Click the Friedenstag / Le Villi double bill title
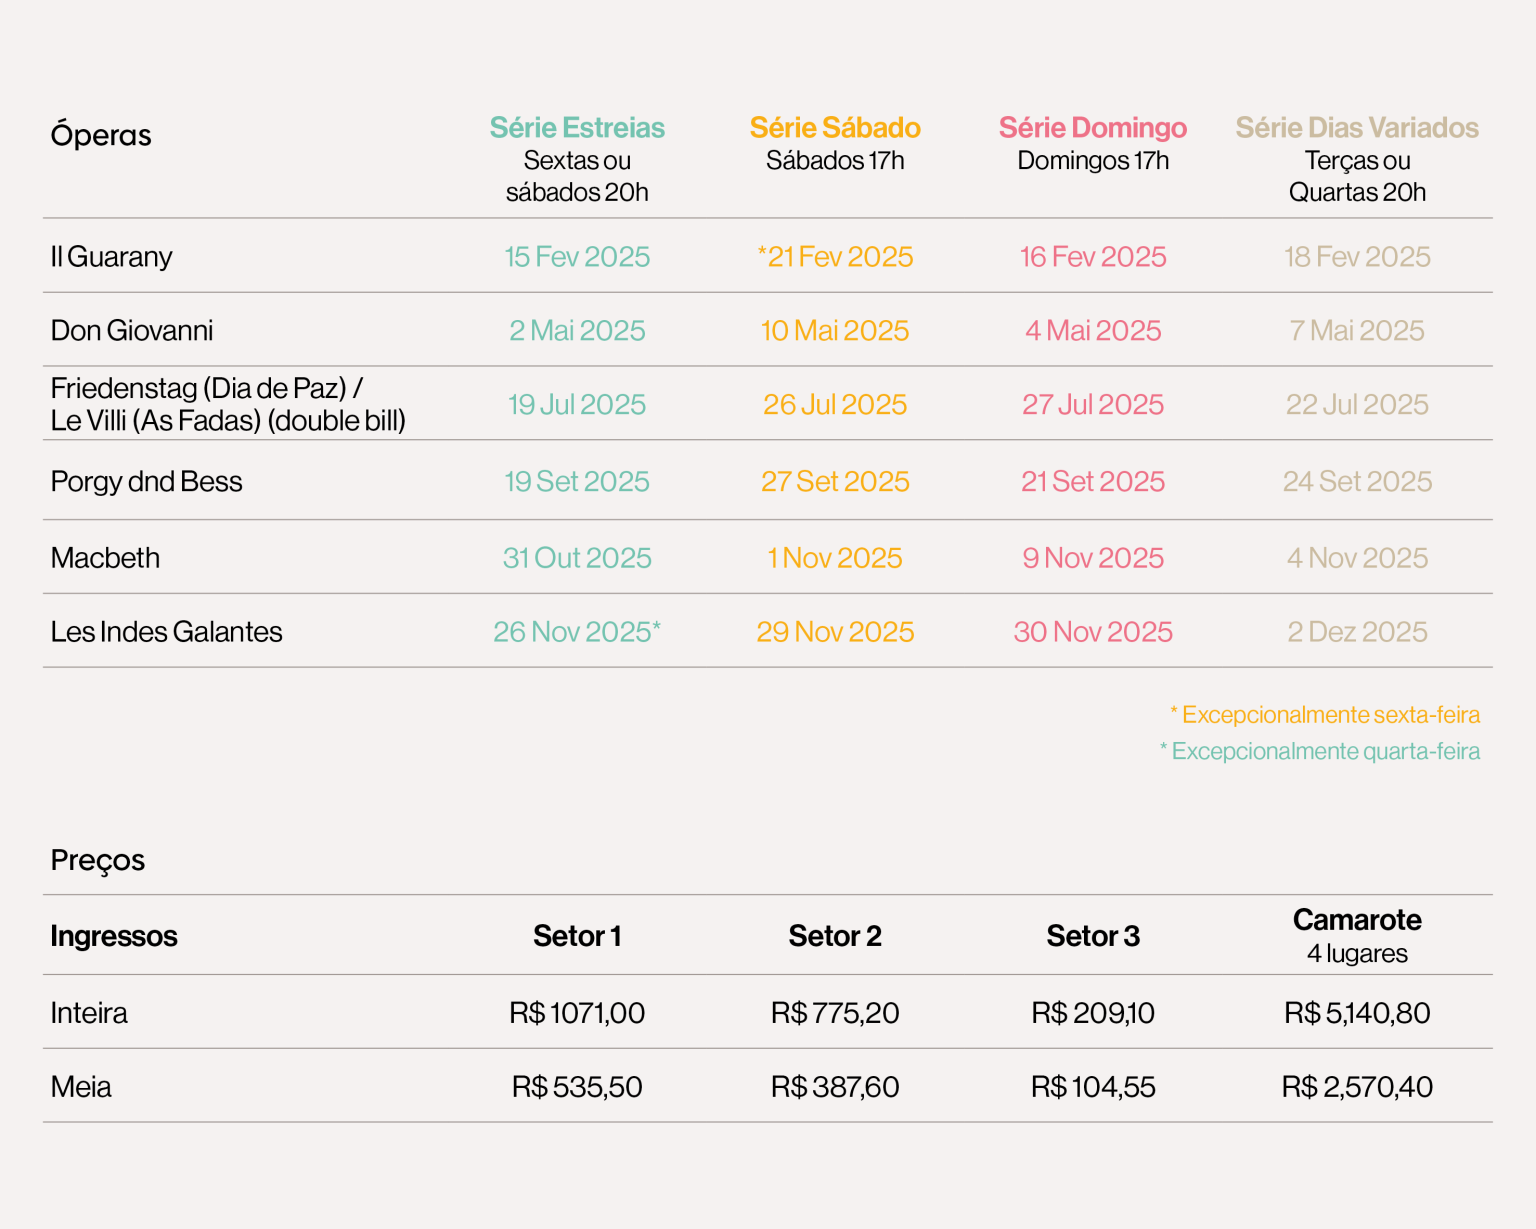The width and height of the screenshot is (1536, 1229). point(228,404)
